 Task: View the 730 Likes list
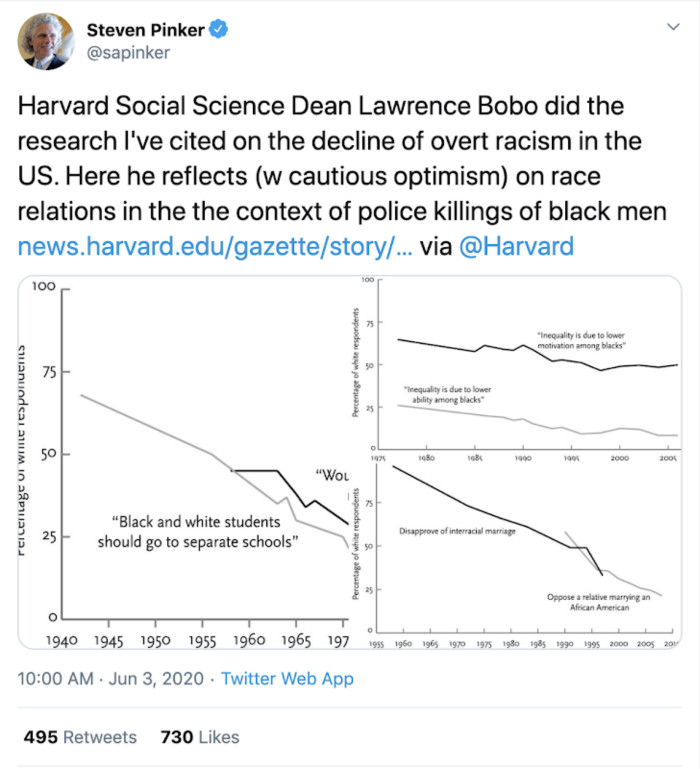point(200,737)
